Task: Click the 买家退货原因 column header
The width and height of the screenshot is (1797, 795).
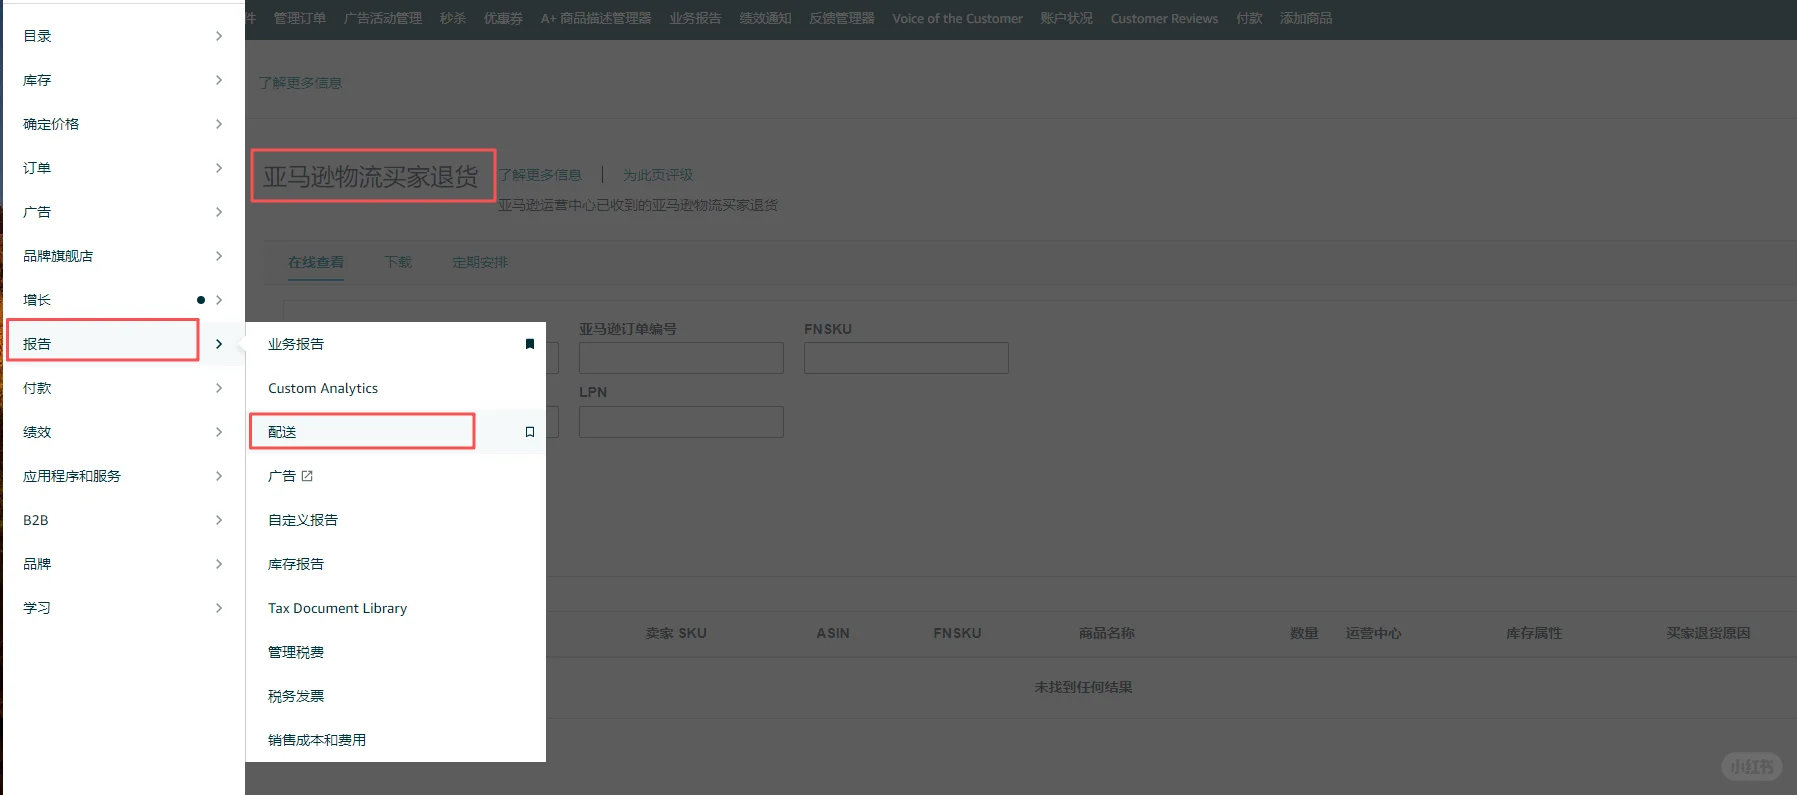Action: pyautogui.click(x=1708, y=633)
